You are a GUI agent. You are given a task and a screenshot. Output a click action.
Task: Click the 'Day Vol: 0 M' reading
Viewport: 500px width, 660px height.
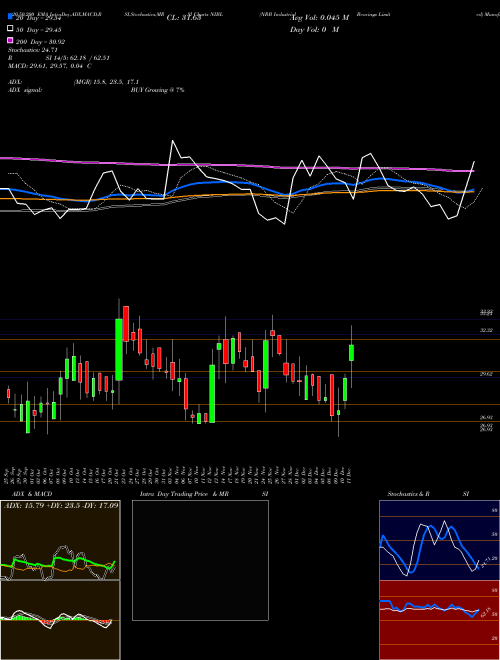coord(314,29)
